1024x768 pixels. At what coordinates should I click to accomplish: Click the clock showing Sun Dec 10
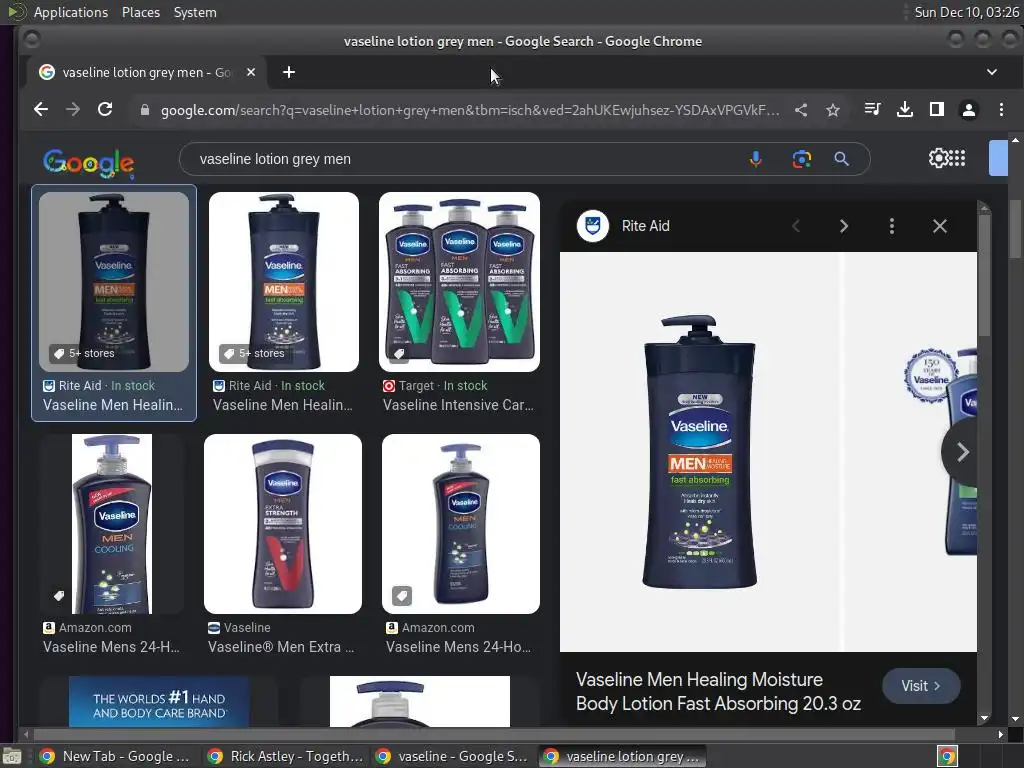tap(967, 12)
